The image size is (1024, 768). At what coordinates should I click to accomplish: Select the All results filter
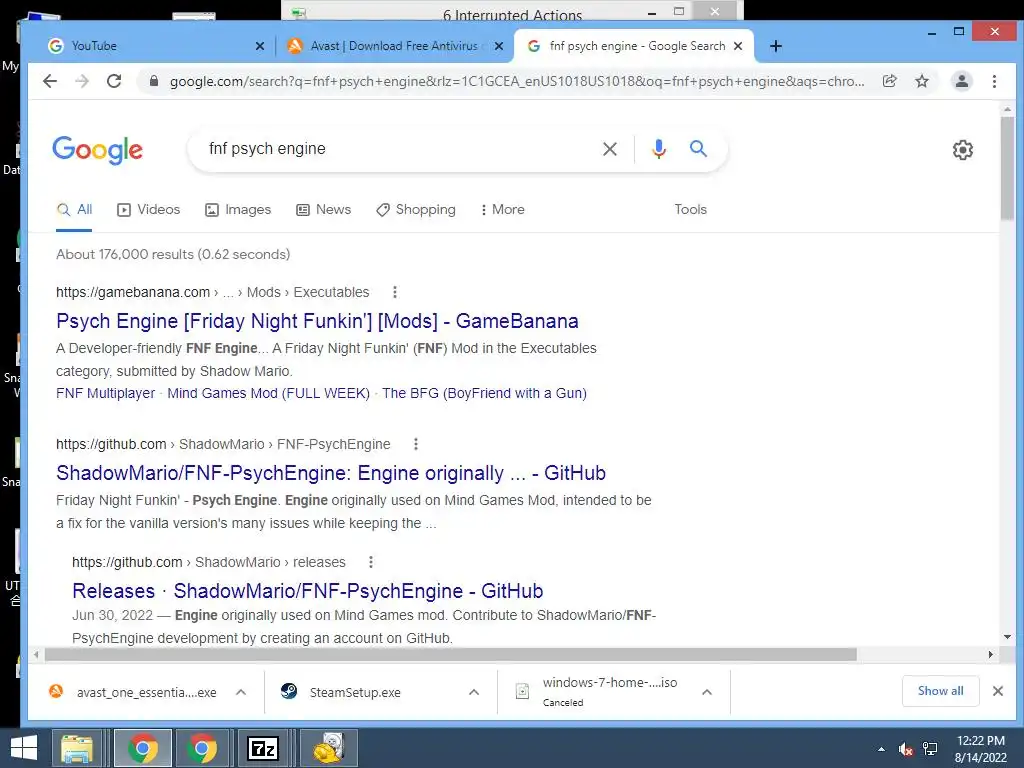74,210
